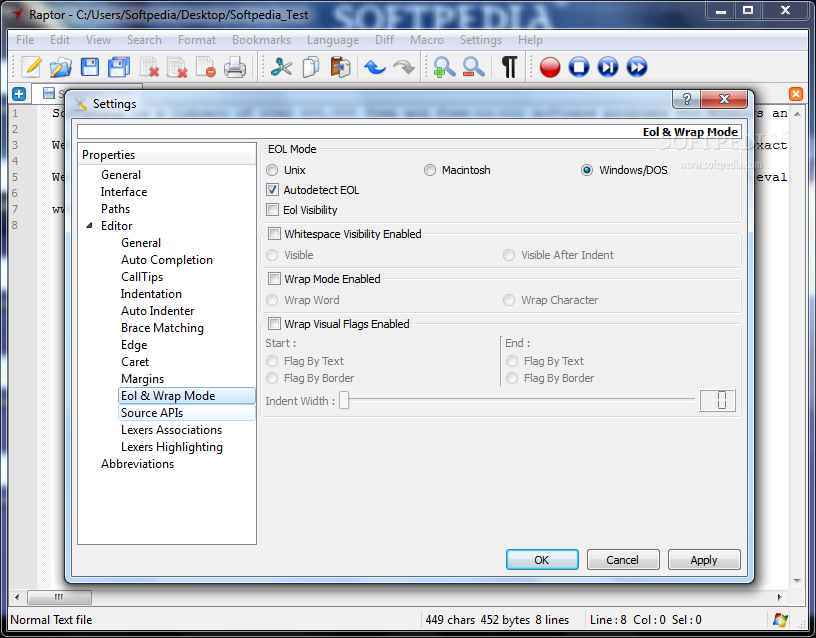
Task: Play macro with the play/pause button
Action: click(608, 67)
